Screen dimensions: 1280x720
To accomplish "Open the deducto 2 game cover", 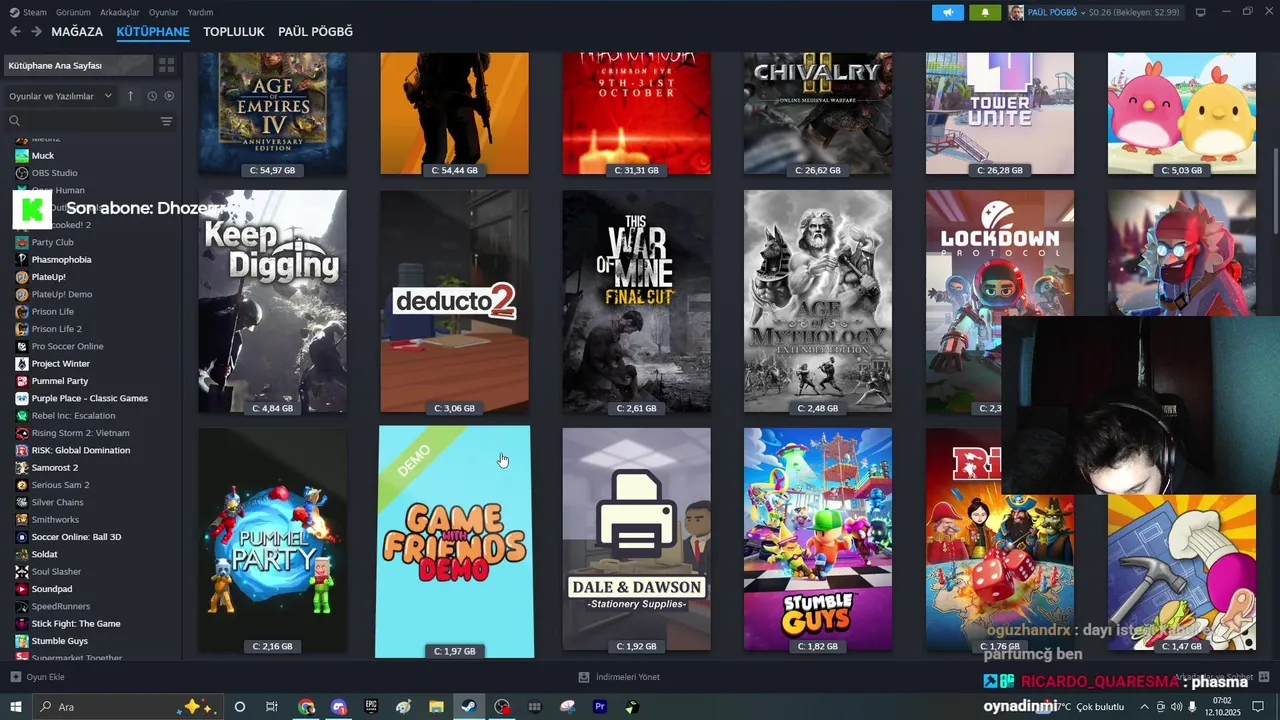I will (x=455, y=302).
